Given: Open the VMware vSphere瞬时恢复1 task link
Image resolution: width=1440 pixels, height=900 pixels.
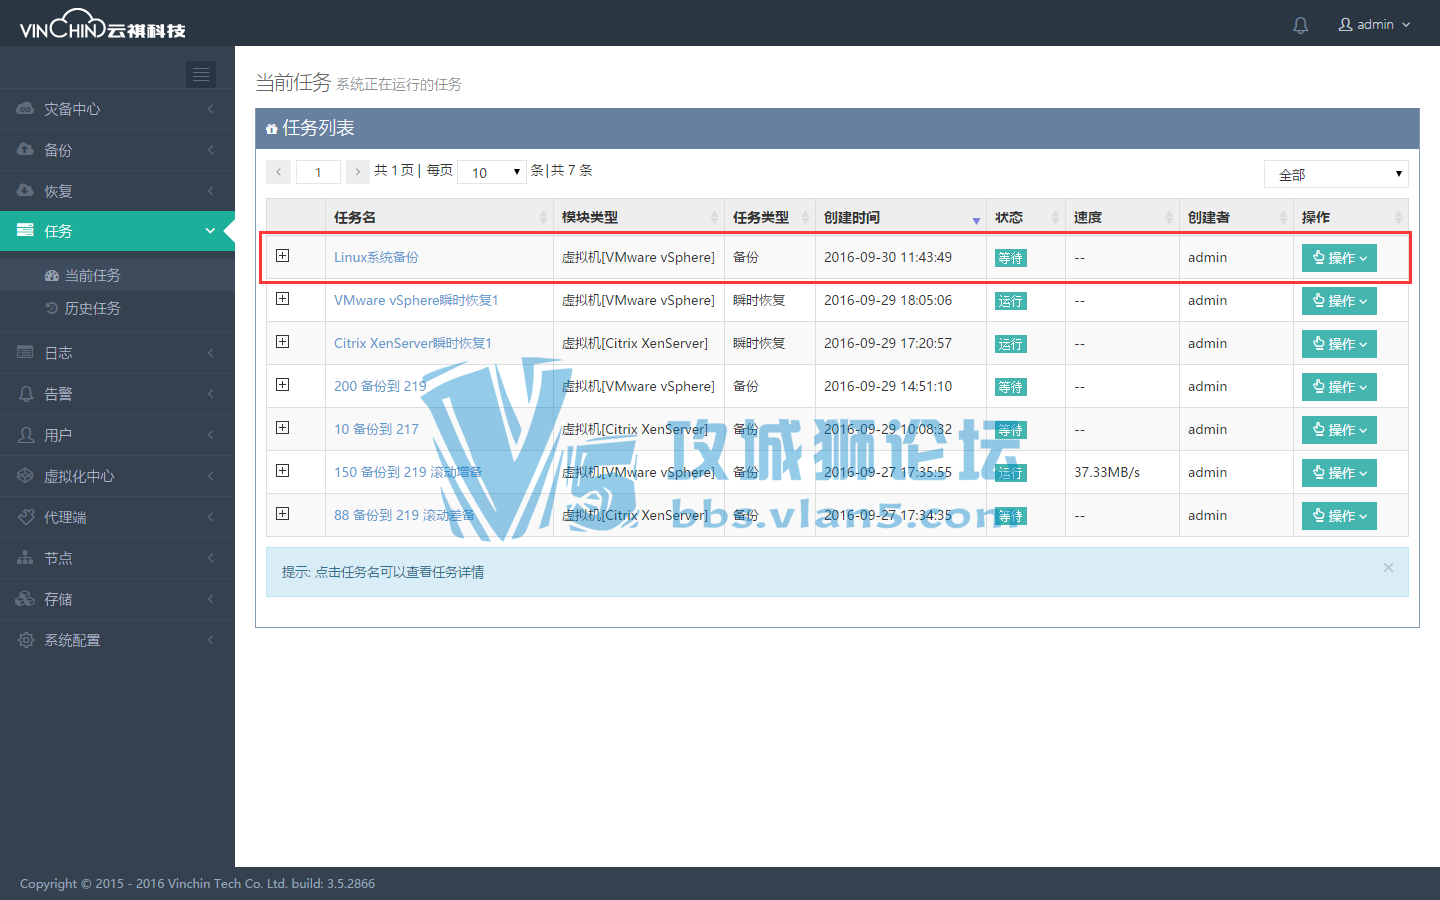Looking at the screenshot, I should click(416, 300).
